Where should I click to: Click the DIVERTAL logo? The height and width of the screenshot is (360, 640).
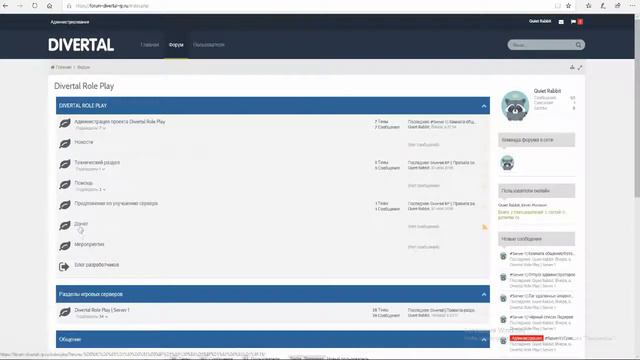(81, 45)
